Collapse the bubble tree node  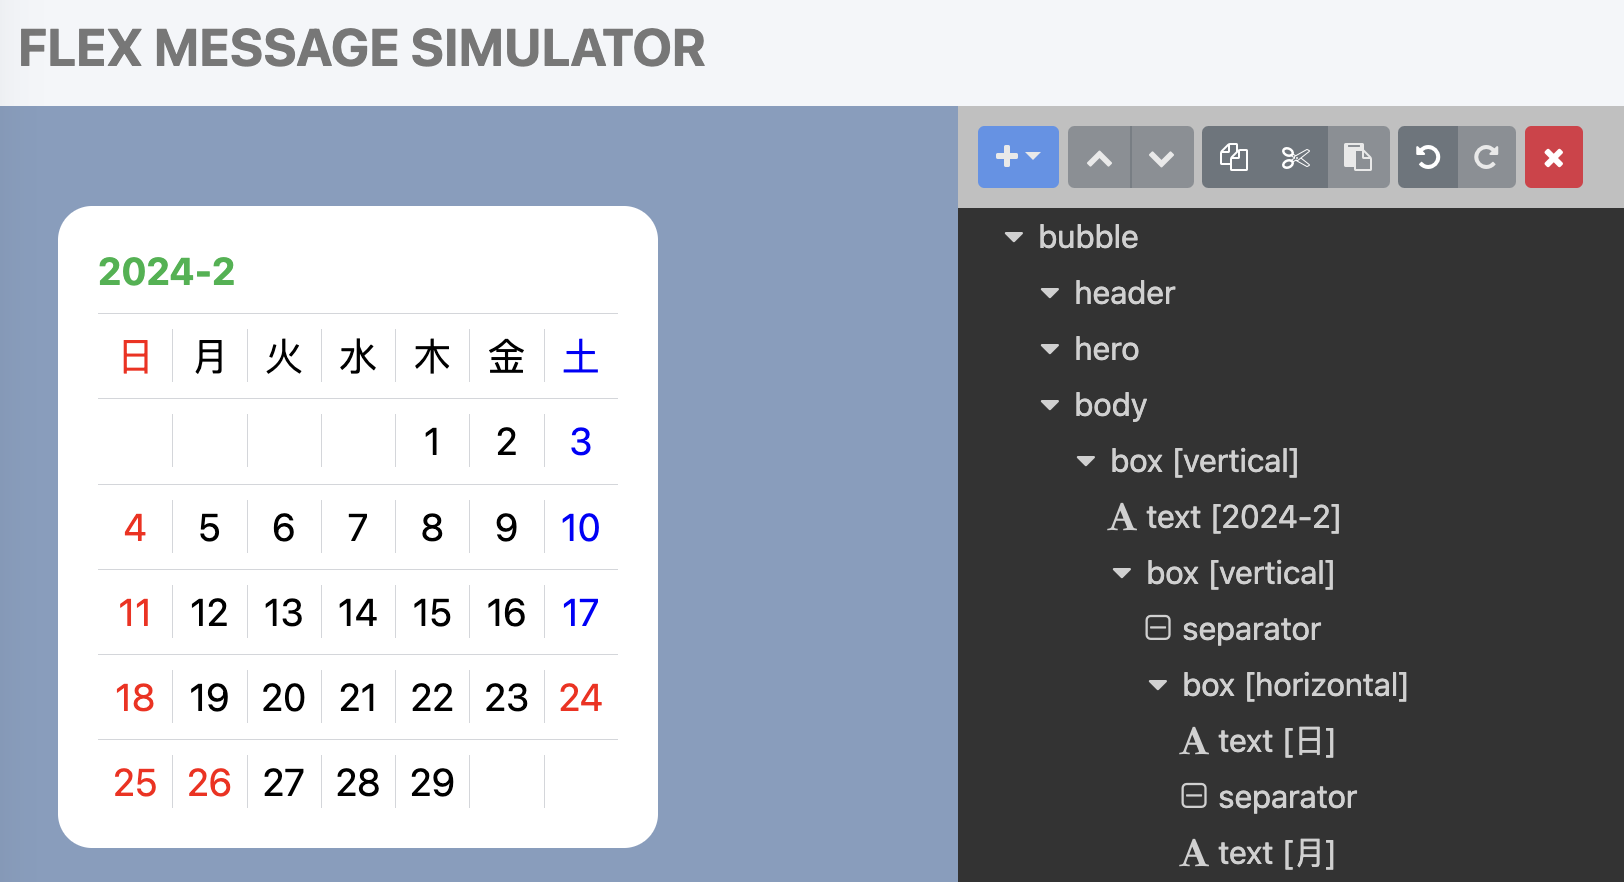click(1014, 237)
